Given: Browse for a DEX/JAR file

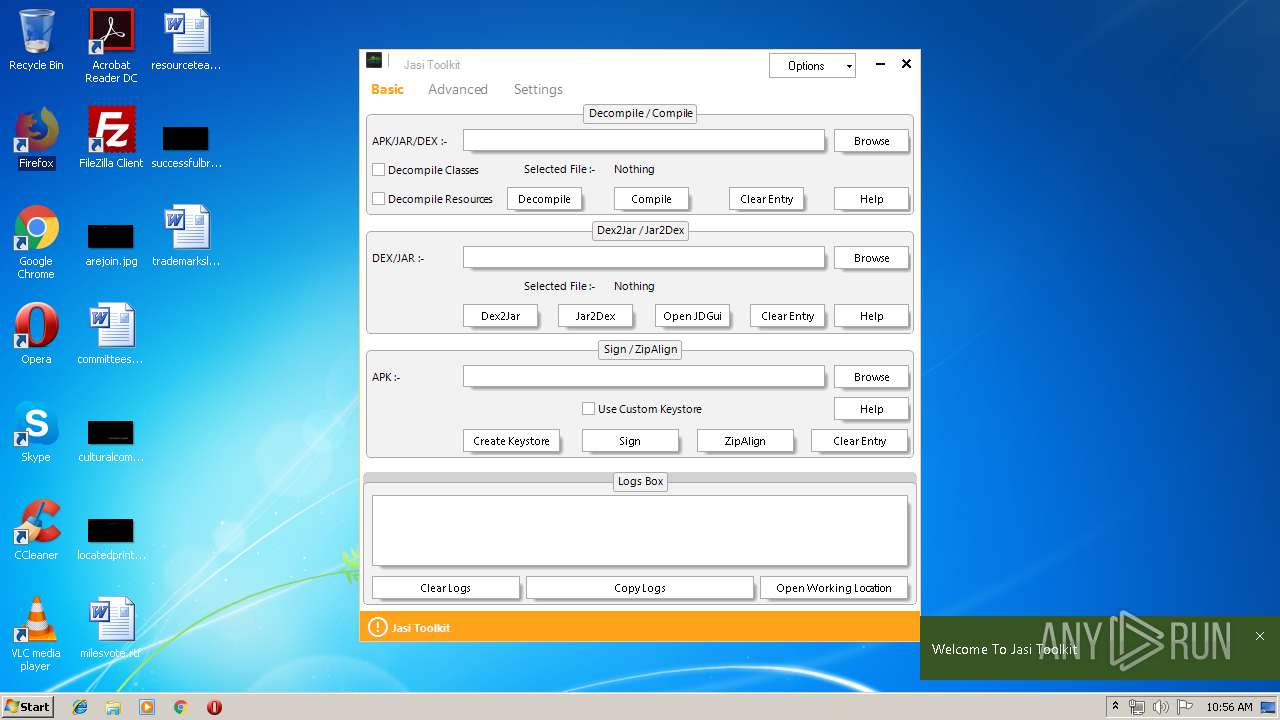Looking at the screenshot, I should tap(871, 258).
